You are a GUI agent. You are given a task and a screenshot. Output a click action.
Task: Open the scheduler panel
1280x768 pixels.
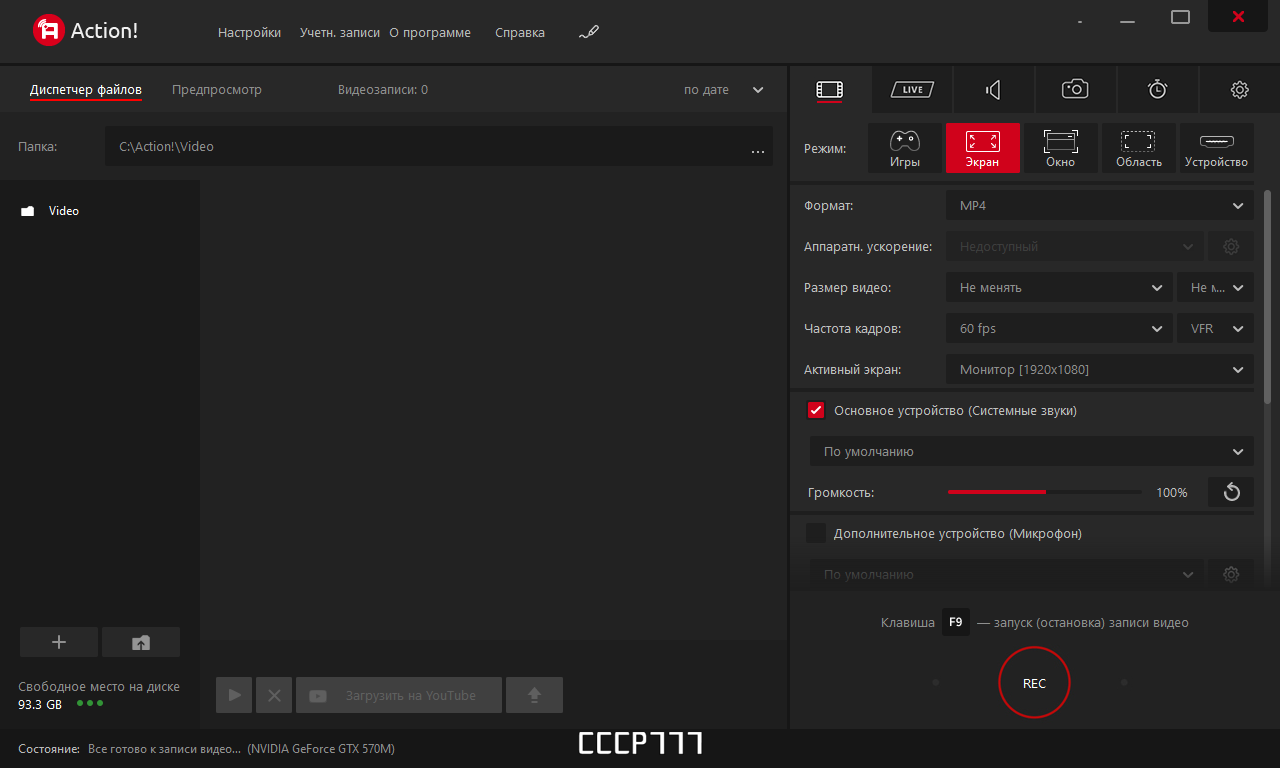pos(1157,89)
